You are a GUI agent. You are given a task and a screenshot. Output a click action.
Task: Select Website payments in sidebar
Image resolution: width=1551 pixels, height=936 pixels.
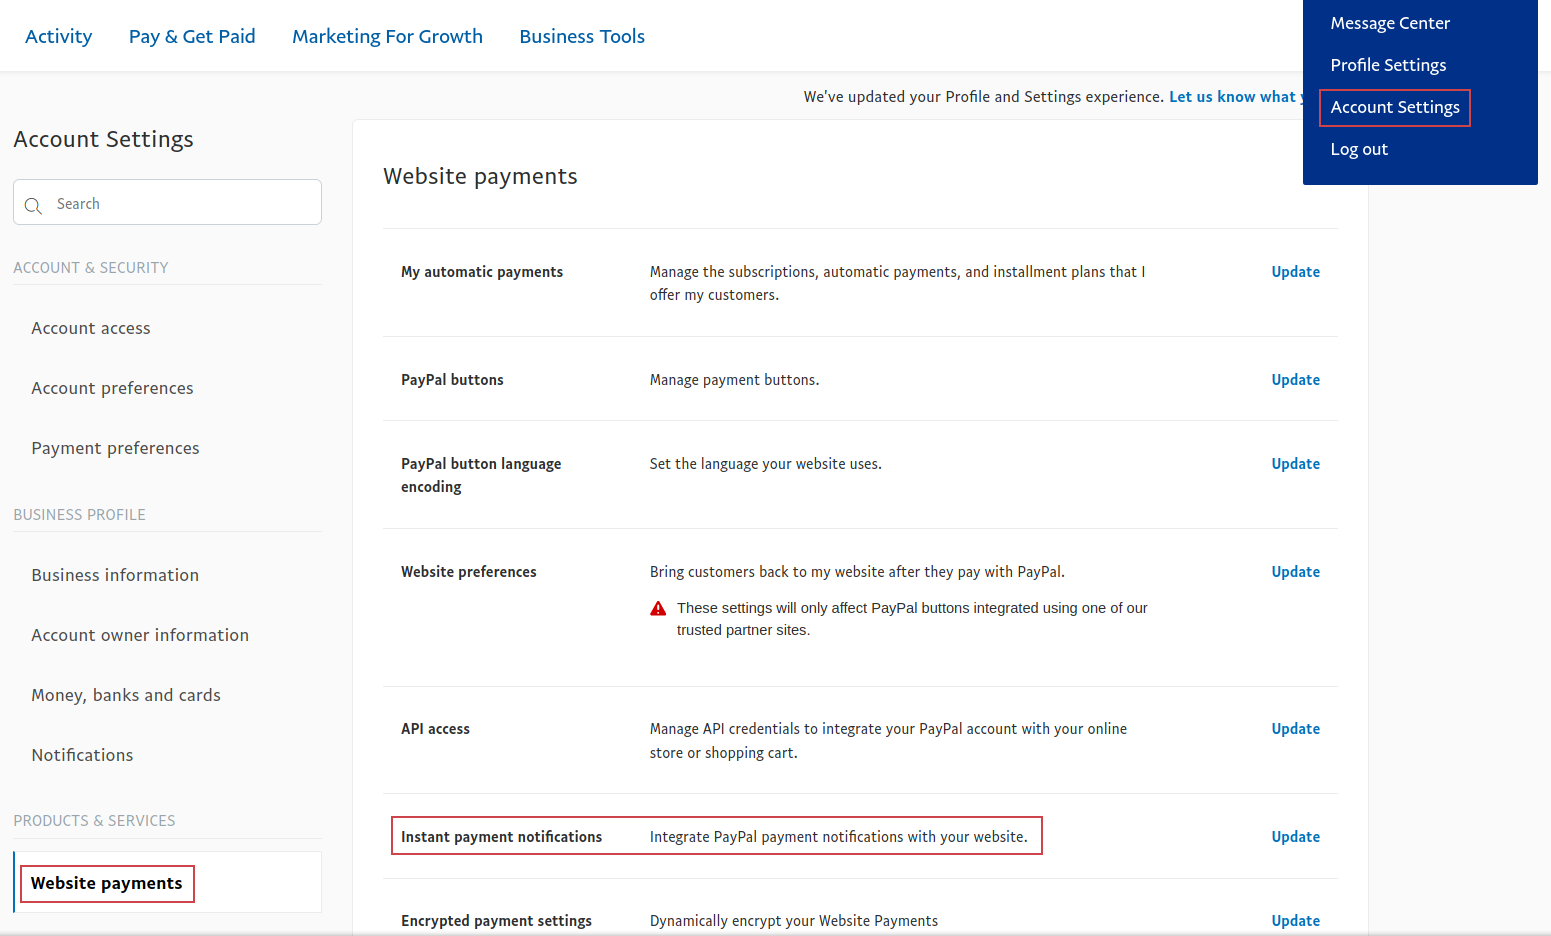(107, 883)
